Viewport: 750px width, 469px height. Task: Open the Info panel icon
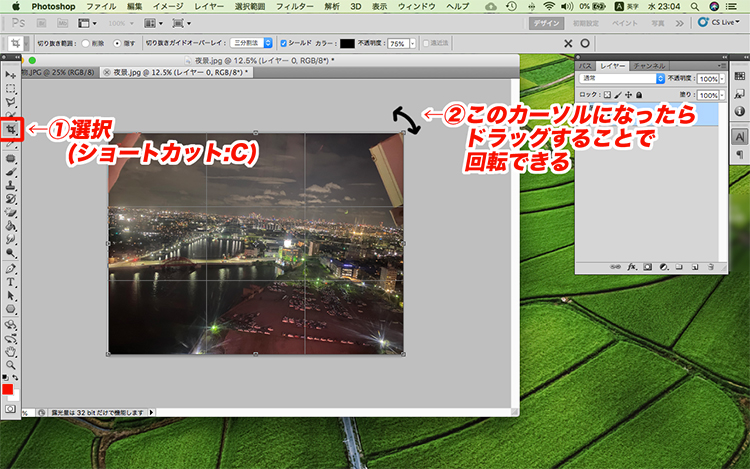pyautogui.click(x=739, y=111)
